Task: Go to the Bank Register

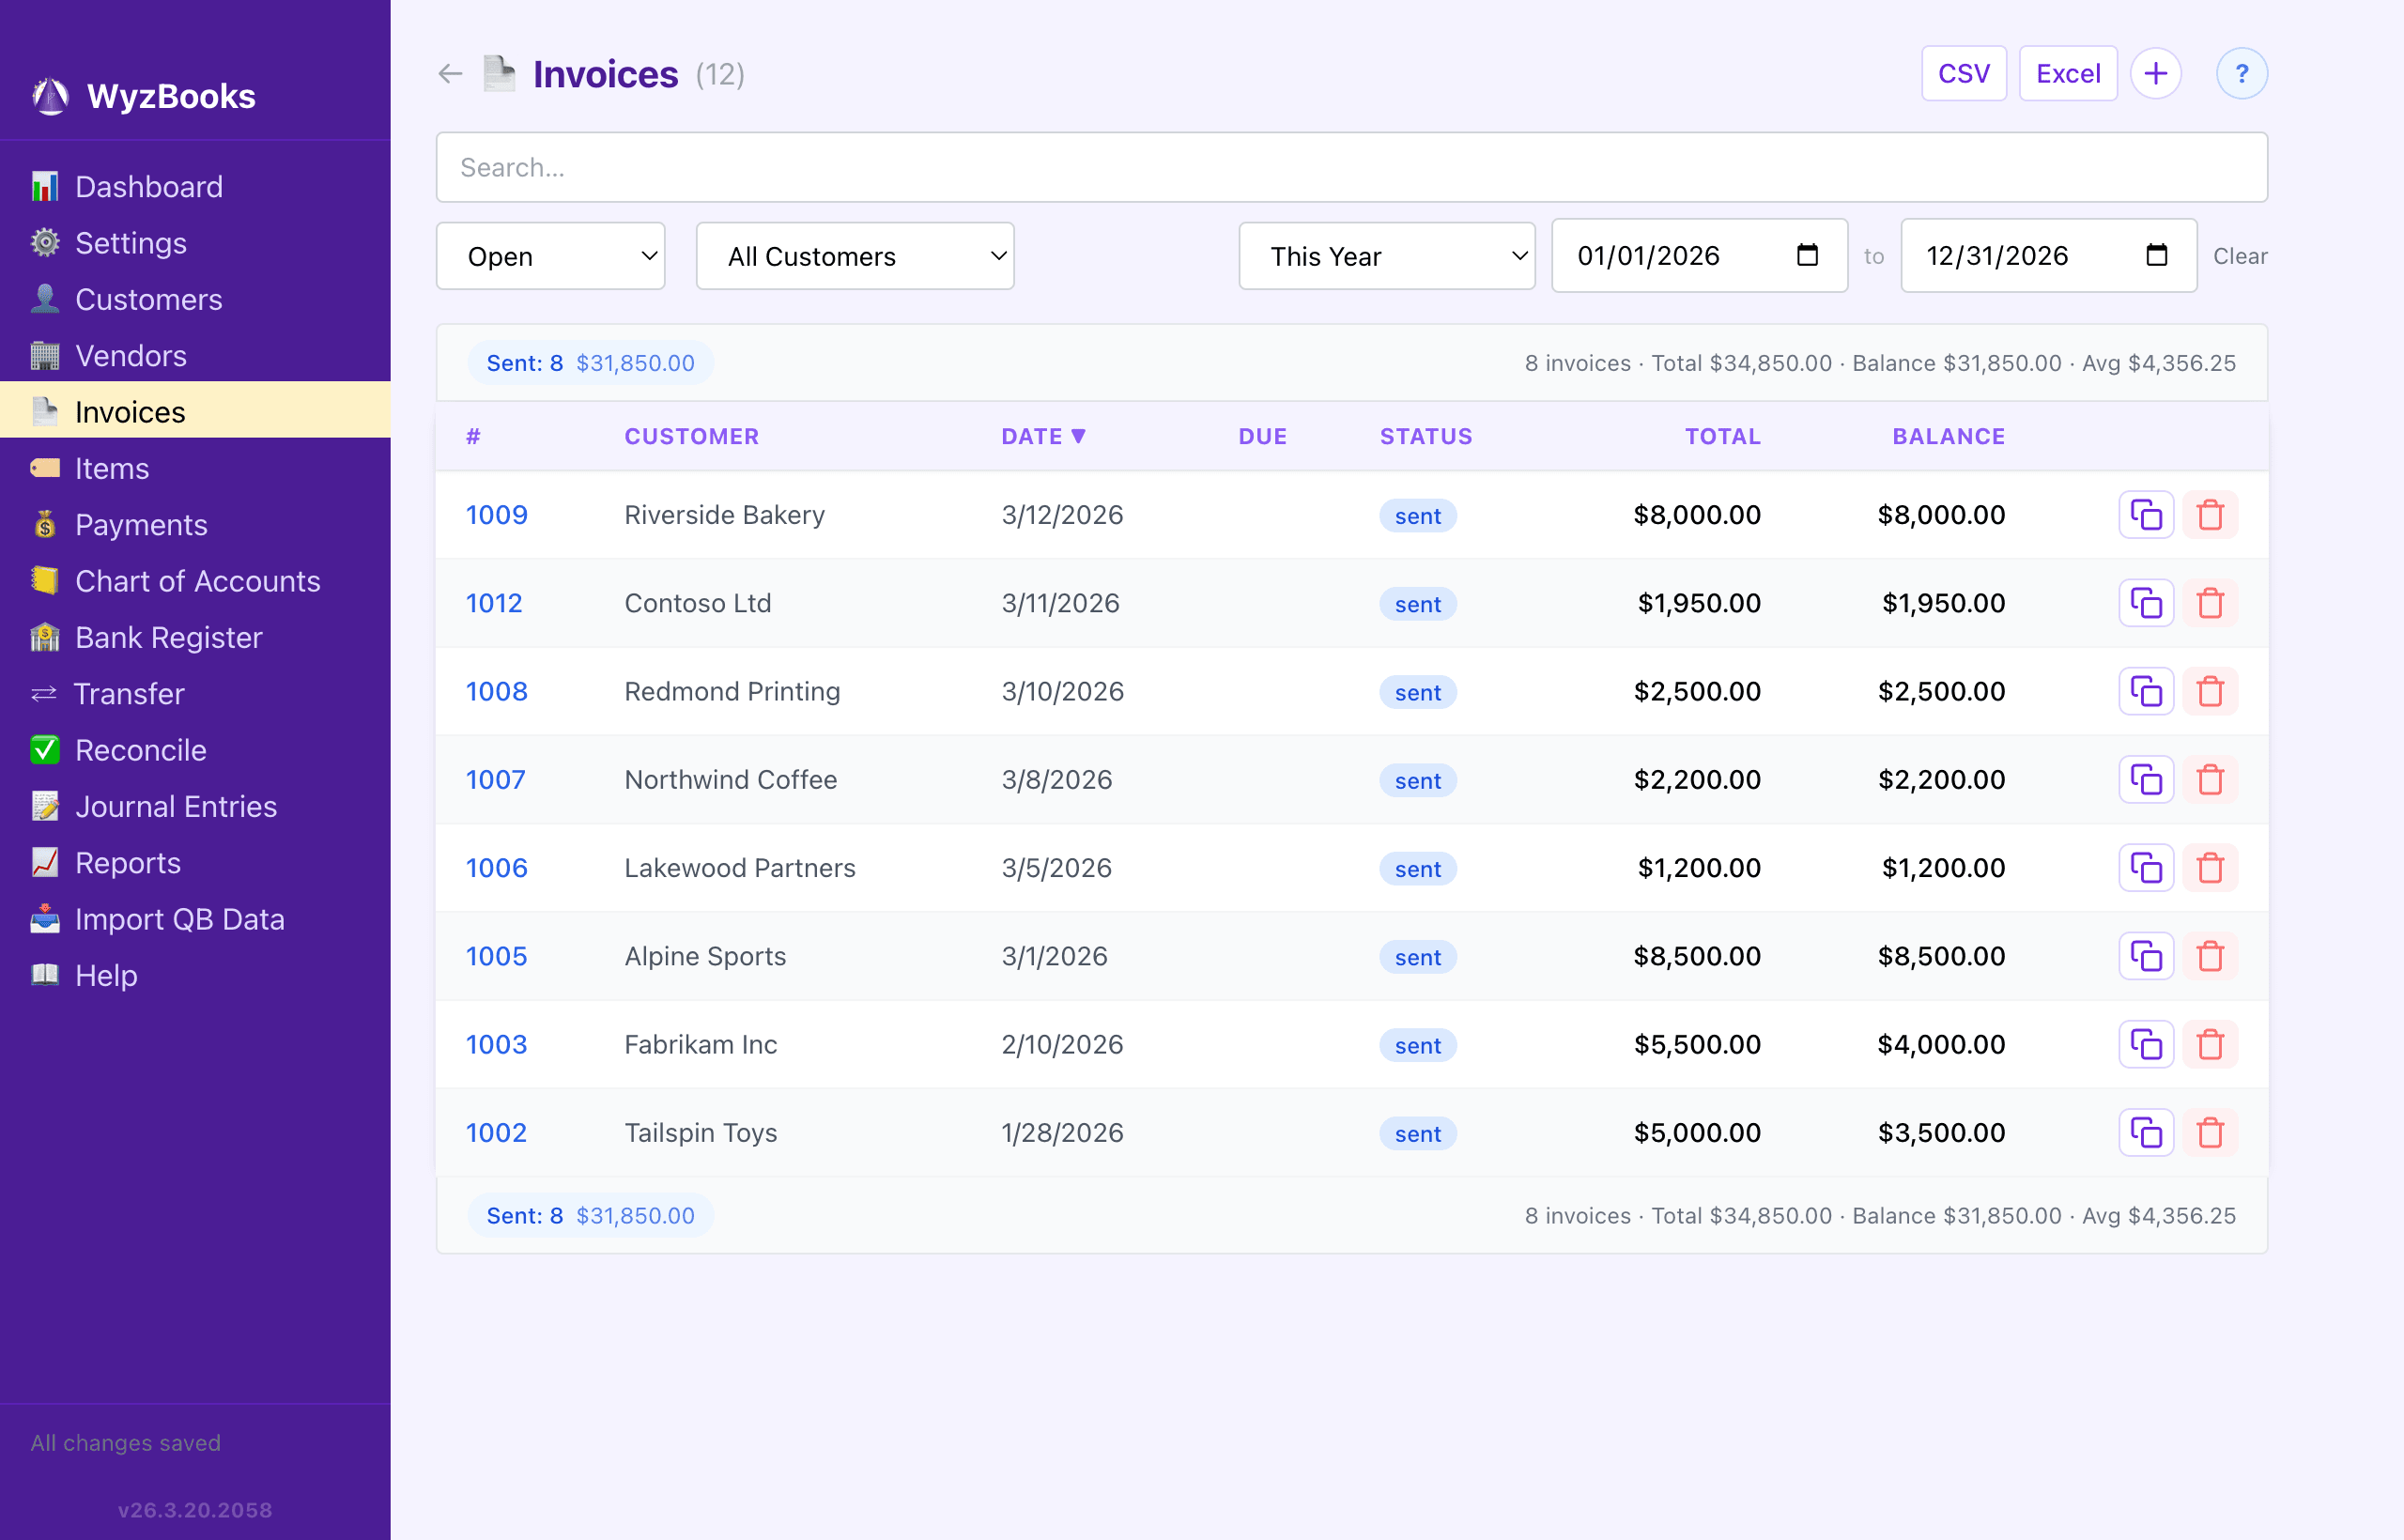Action: click(x=168, y=637)
